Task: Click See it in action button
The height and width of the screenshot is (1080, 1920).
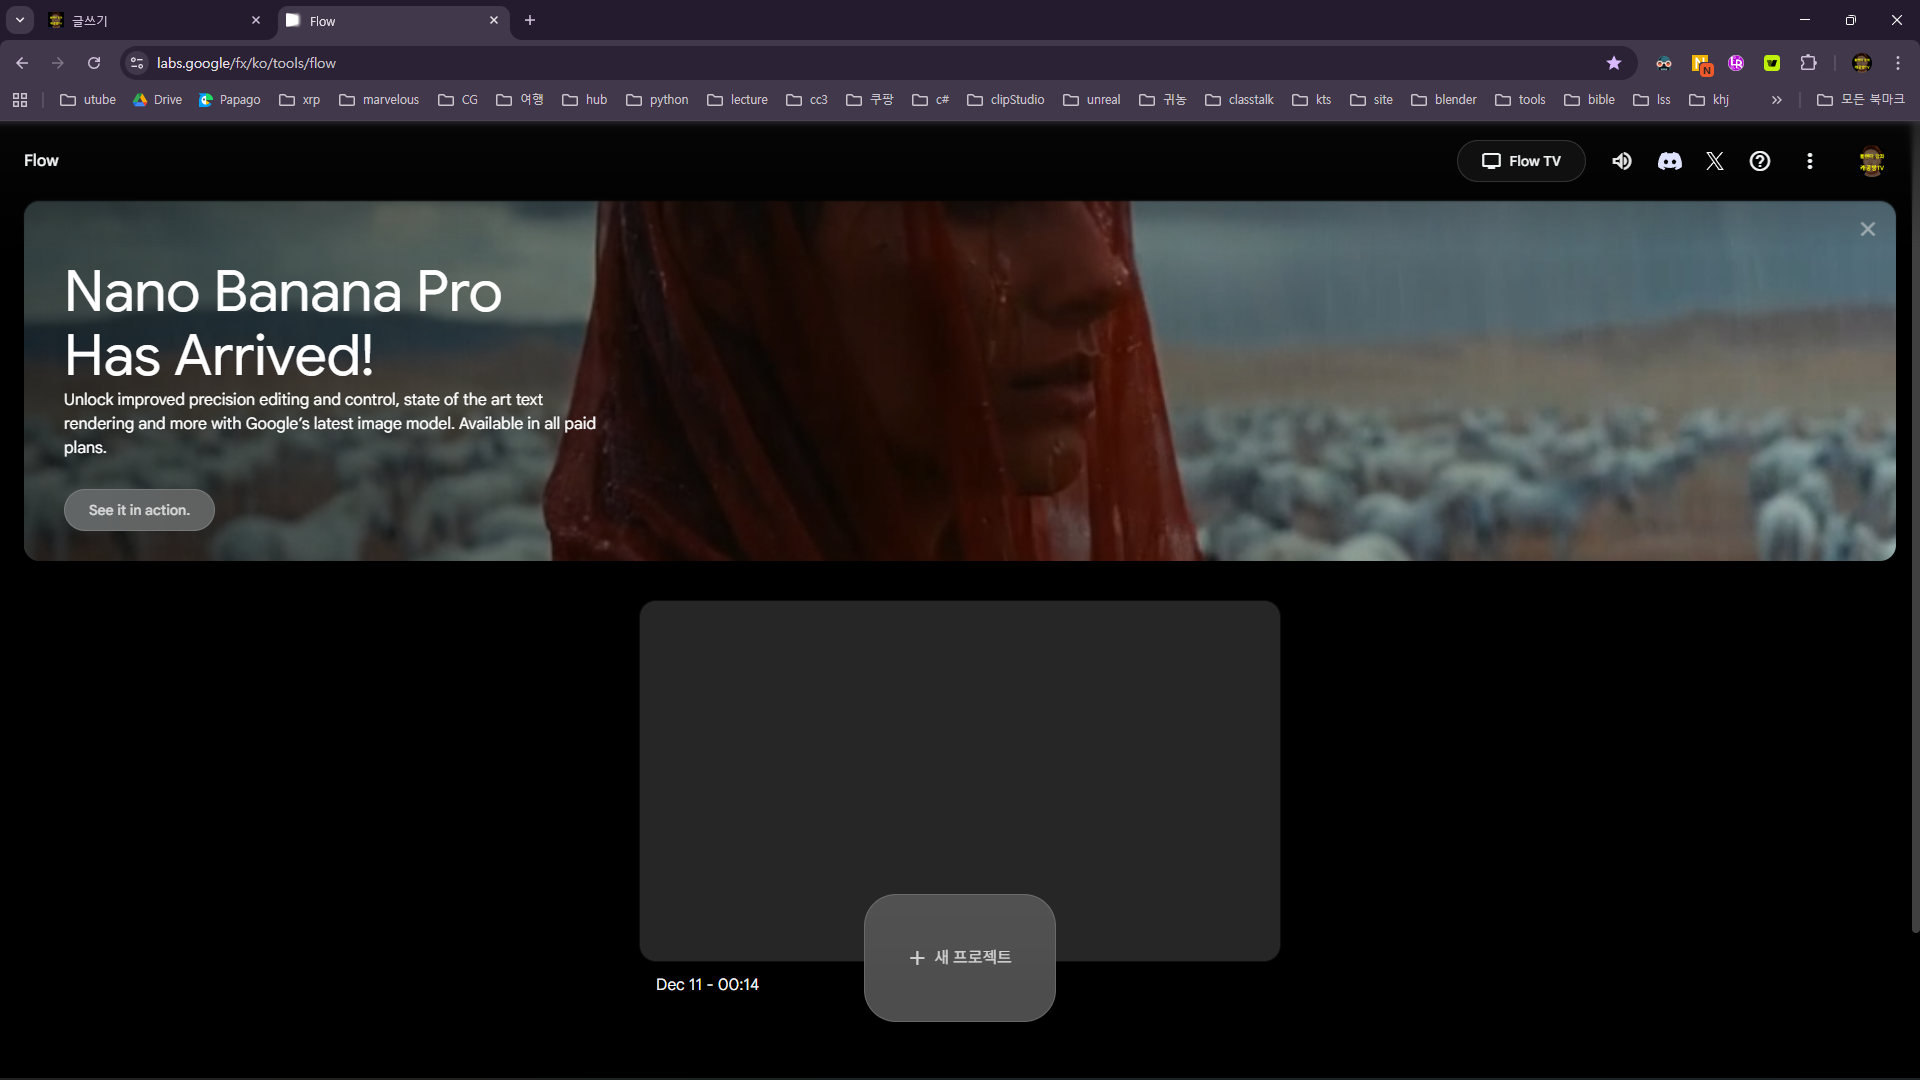Action: point(139,510)
